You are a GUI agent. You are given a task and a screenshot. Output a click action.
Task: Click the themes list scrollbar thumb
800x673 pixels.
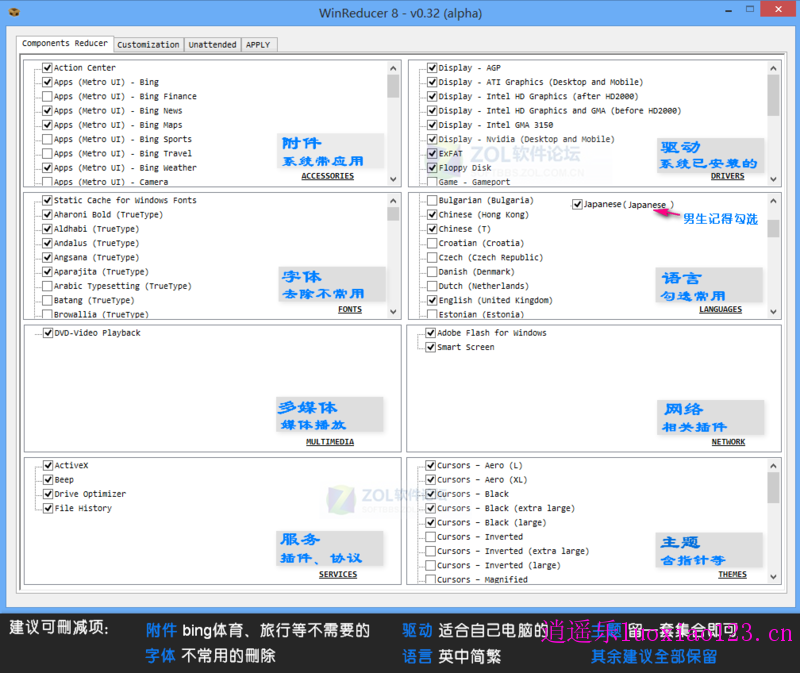tap(773, 488)
